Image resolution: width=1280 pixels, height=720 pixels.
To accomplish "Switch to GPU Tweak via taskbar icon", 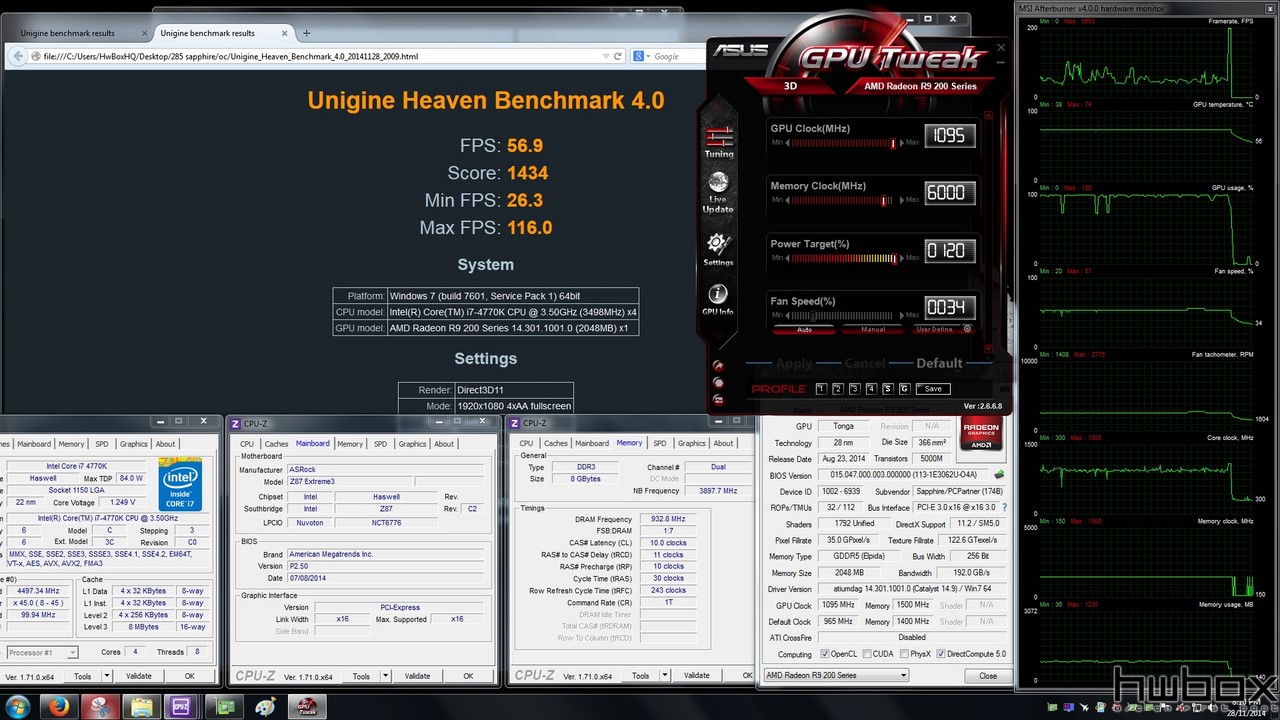I will pos(306,706).
